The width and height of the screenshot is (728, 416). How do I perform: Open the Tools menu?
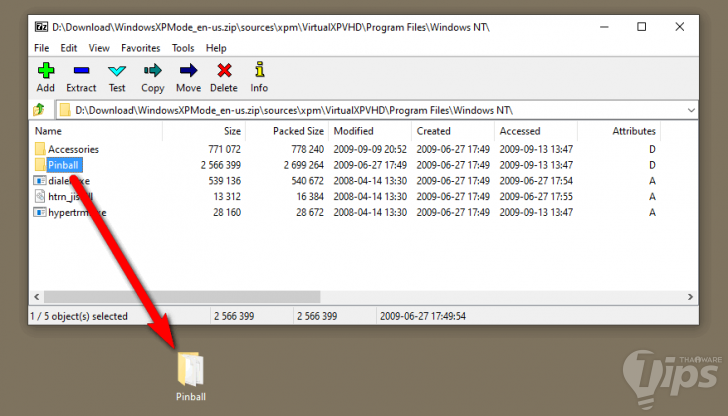(183, 48)
